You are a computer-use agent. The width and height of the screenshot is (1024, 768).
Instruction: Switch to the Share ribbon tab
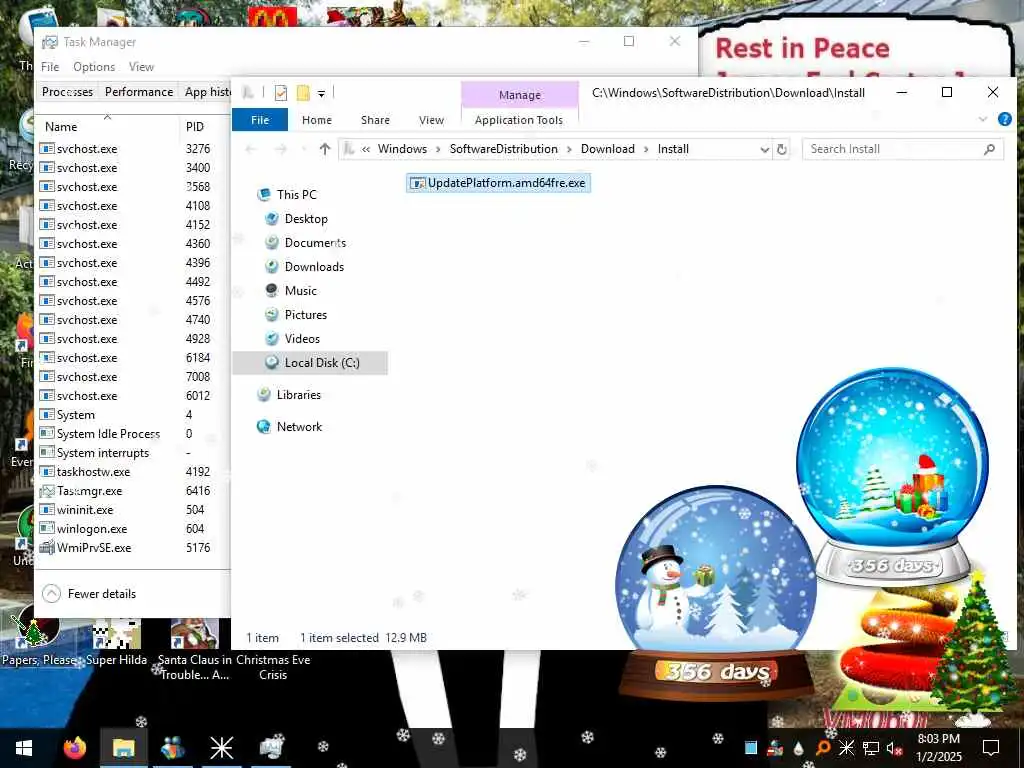pyautogui.click(x=376, y=120)
